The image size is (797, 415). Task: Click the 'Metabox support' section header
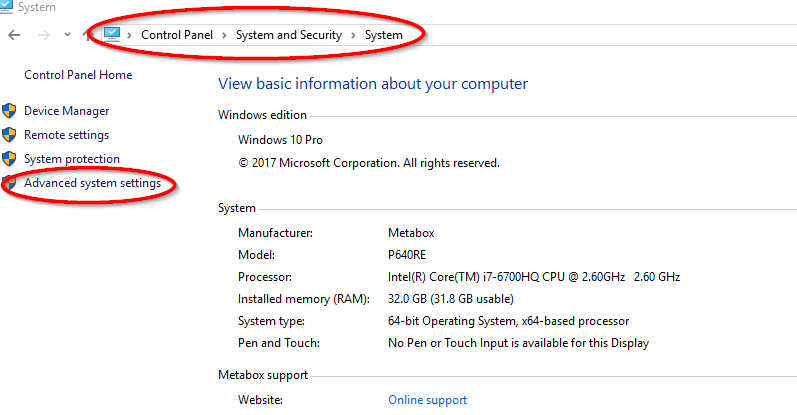pos(263,375)
